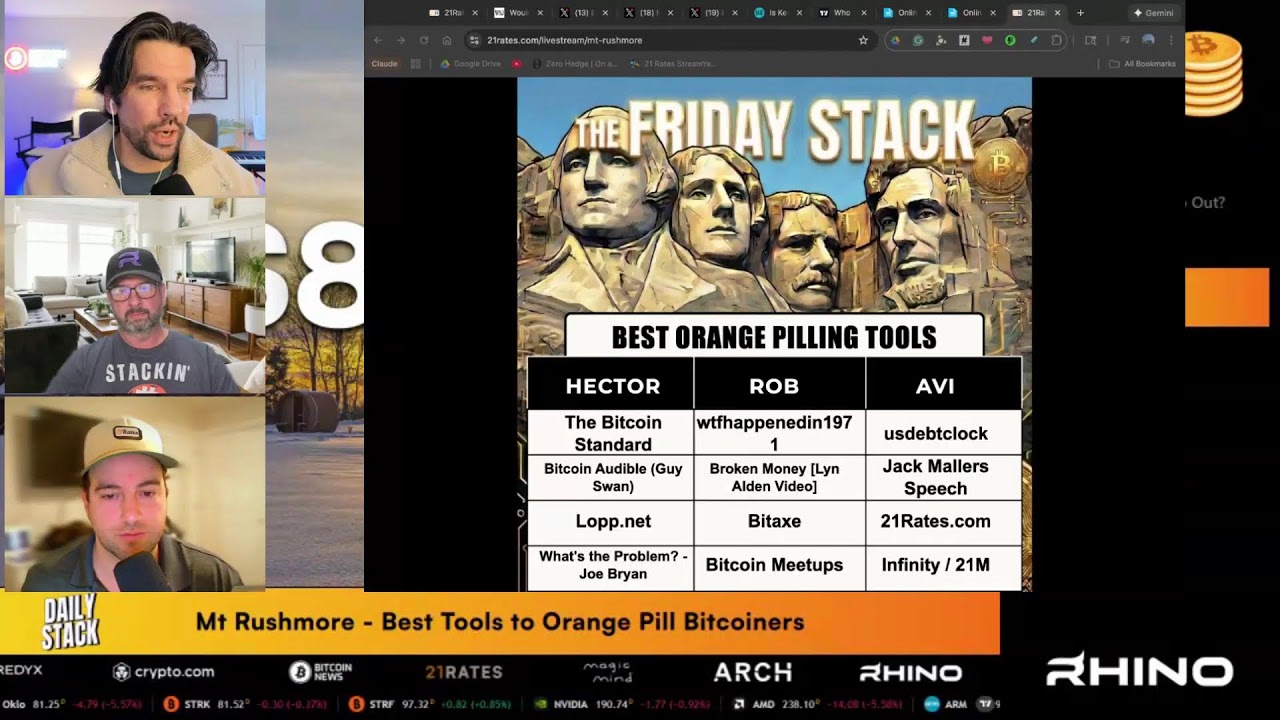The width and height of the screenshot is (1280, 720).
Task: Click the three-circle extension icon
Action: pyautogui.click(x=941, y=40)
